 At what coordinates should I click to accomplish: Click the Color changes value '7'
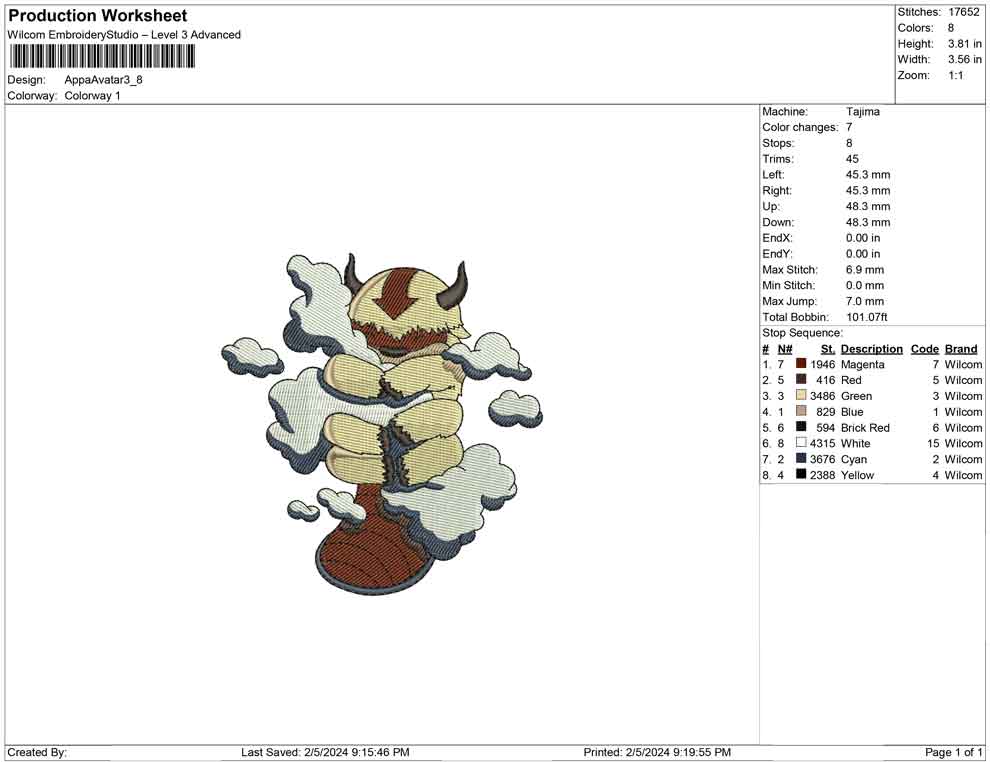point(849,127)
